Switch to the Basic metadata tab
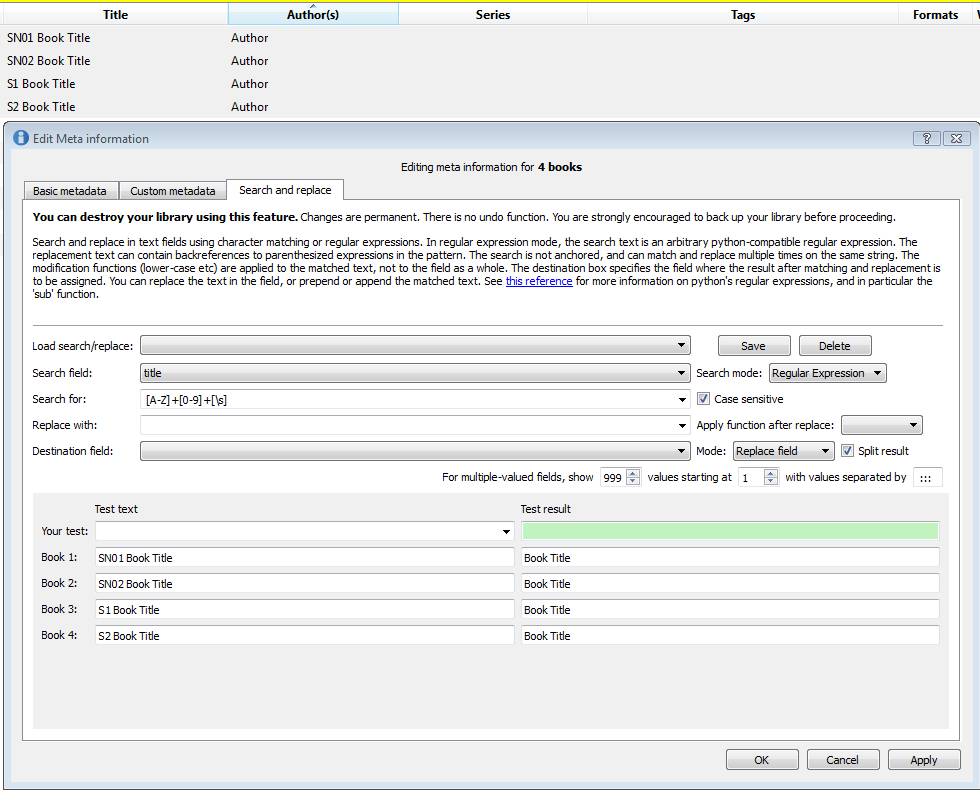The height and width of the screenshot is (804, 980). (70, 191)
